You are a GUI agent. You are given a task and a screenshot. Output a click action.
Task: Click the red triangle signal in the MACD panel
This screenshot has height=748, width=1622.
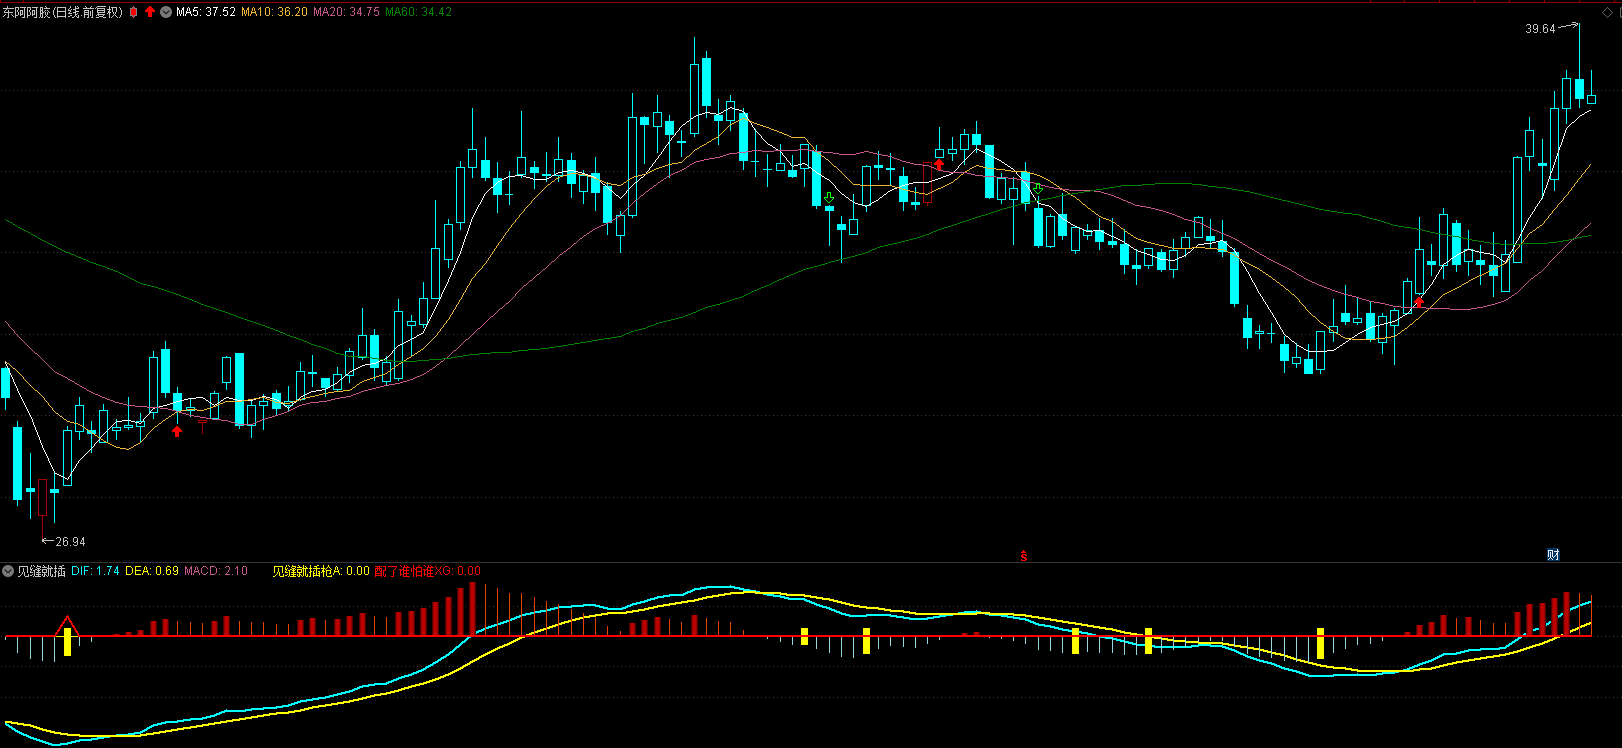point(67,627)
